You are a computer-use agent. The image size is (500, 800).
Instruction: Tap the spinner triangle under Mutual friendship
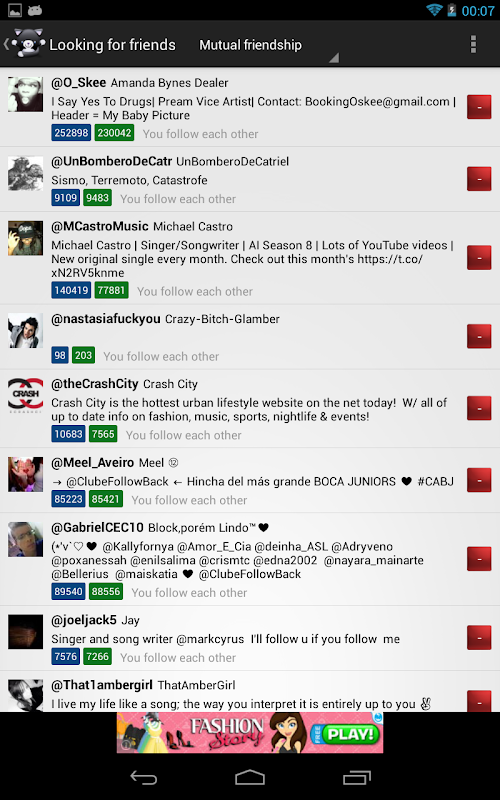[x=334, y=58]
